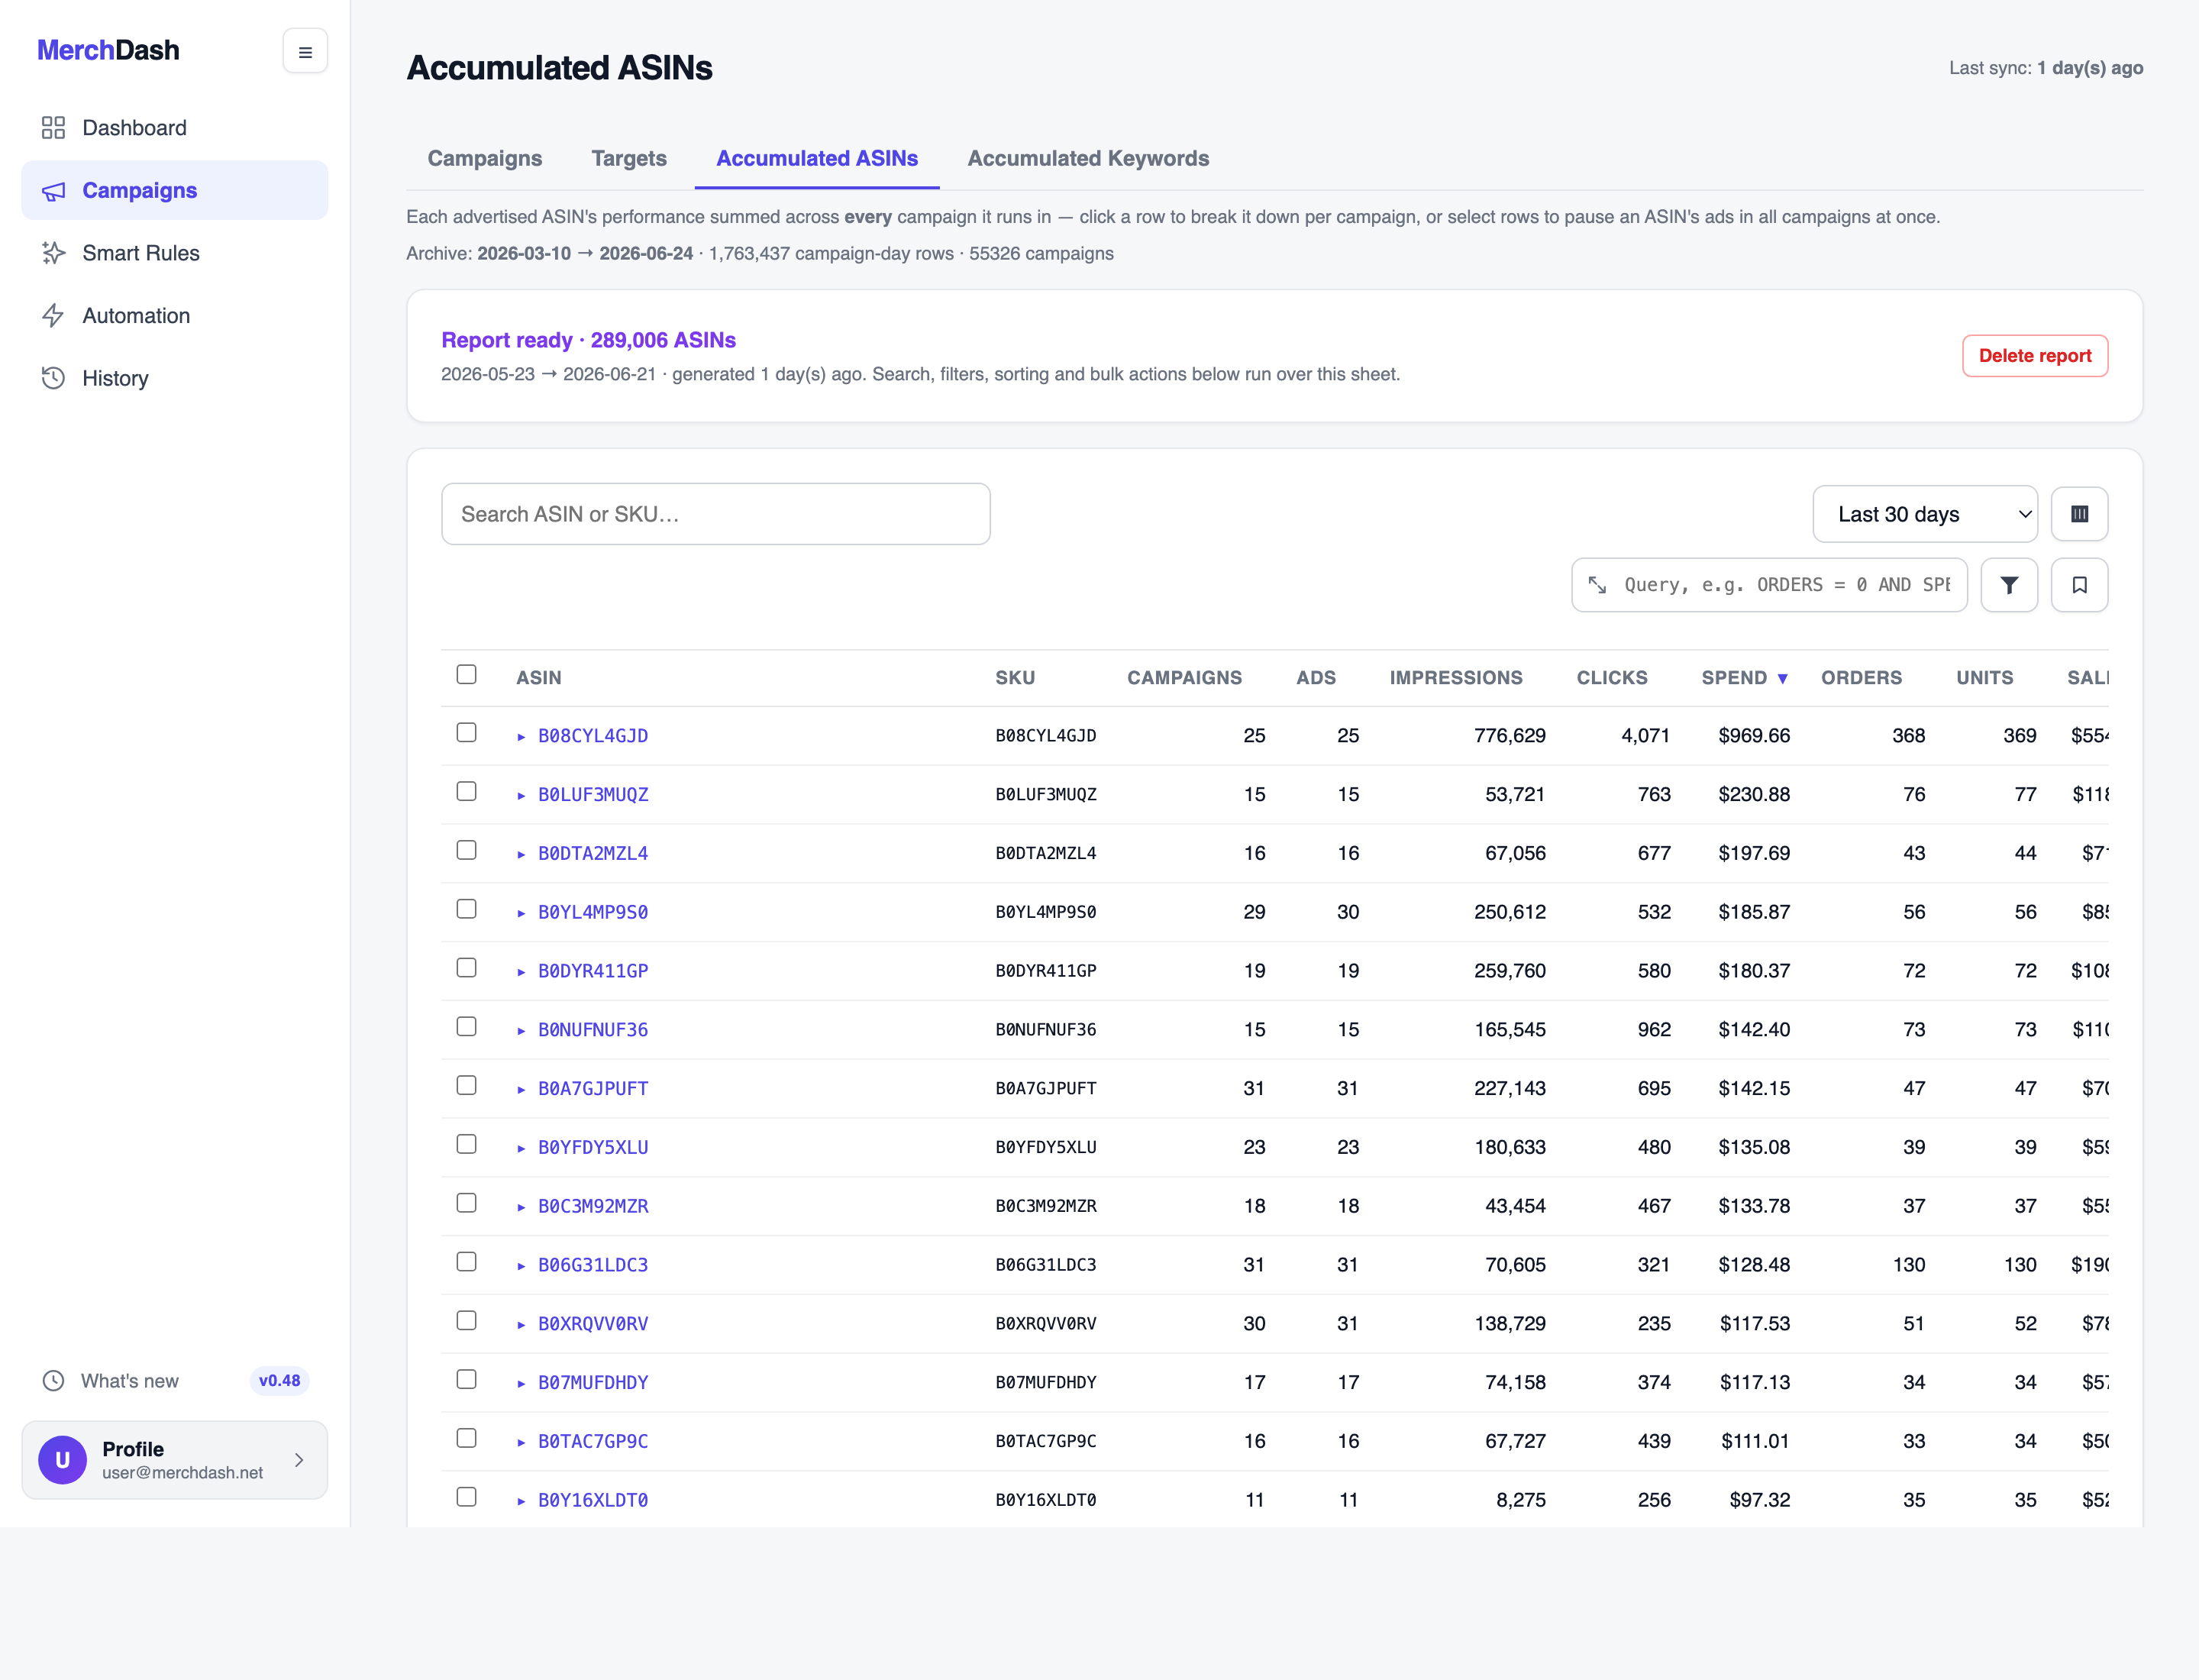2199x1680 pixels.
Task: Switch to the Campaigns tab
Action: (x=485, y=158)
